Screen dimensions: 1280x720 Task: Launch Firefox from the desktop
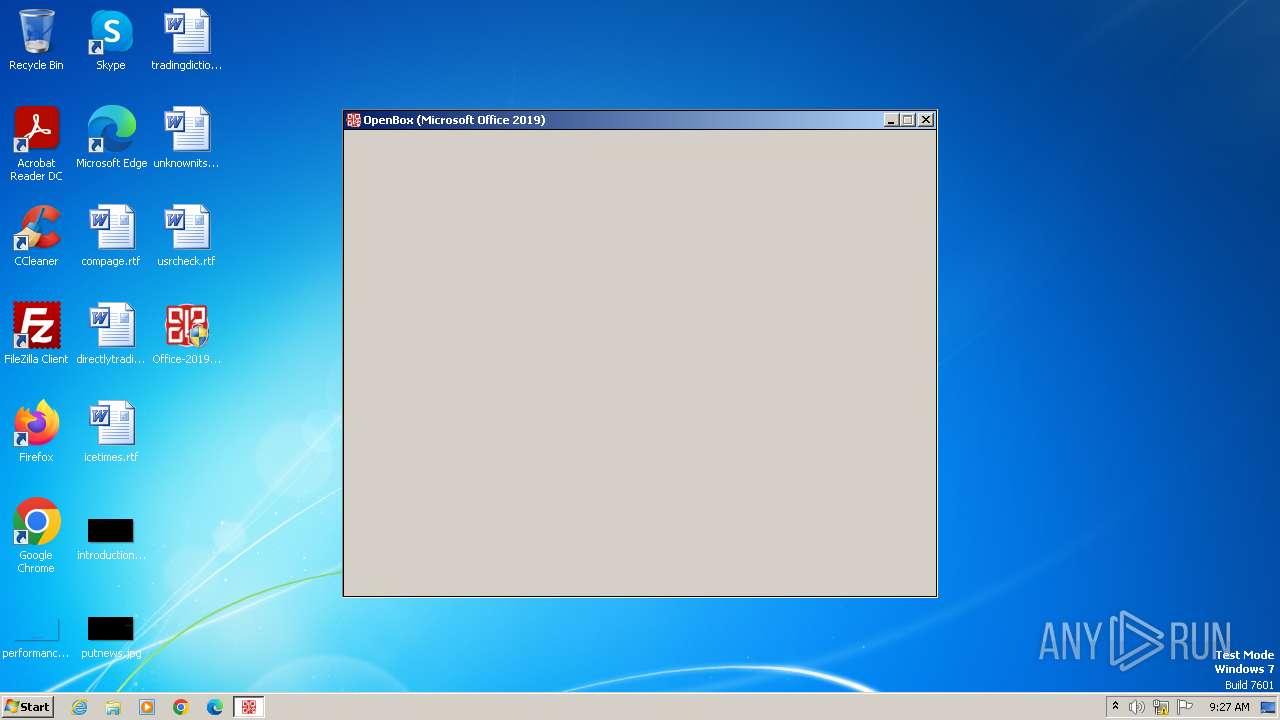(x=36, y=432)
